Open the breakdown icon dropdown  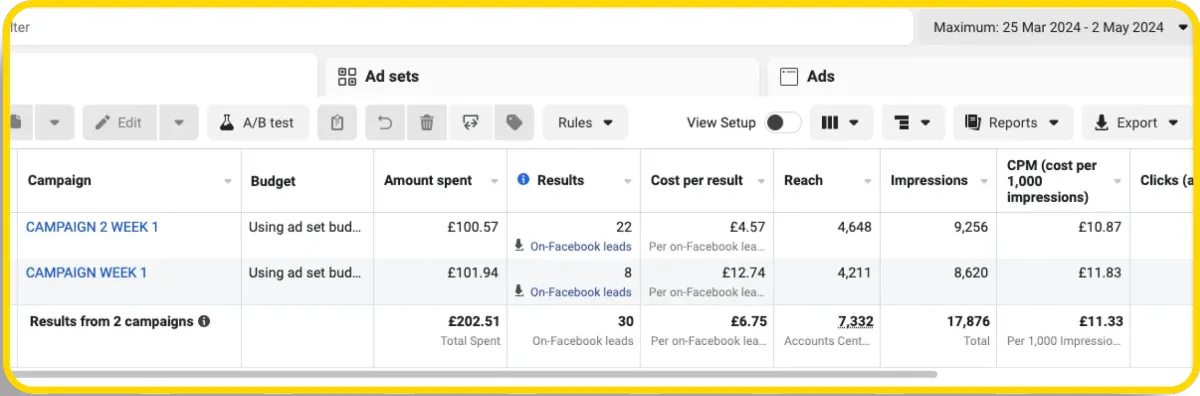[x=913, y=123]
